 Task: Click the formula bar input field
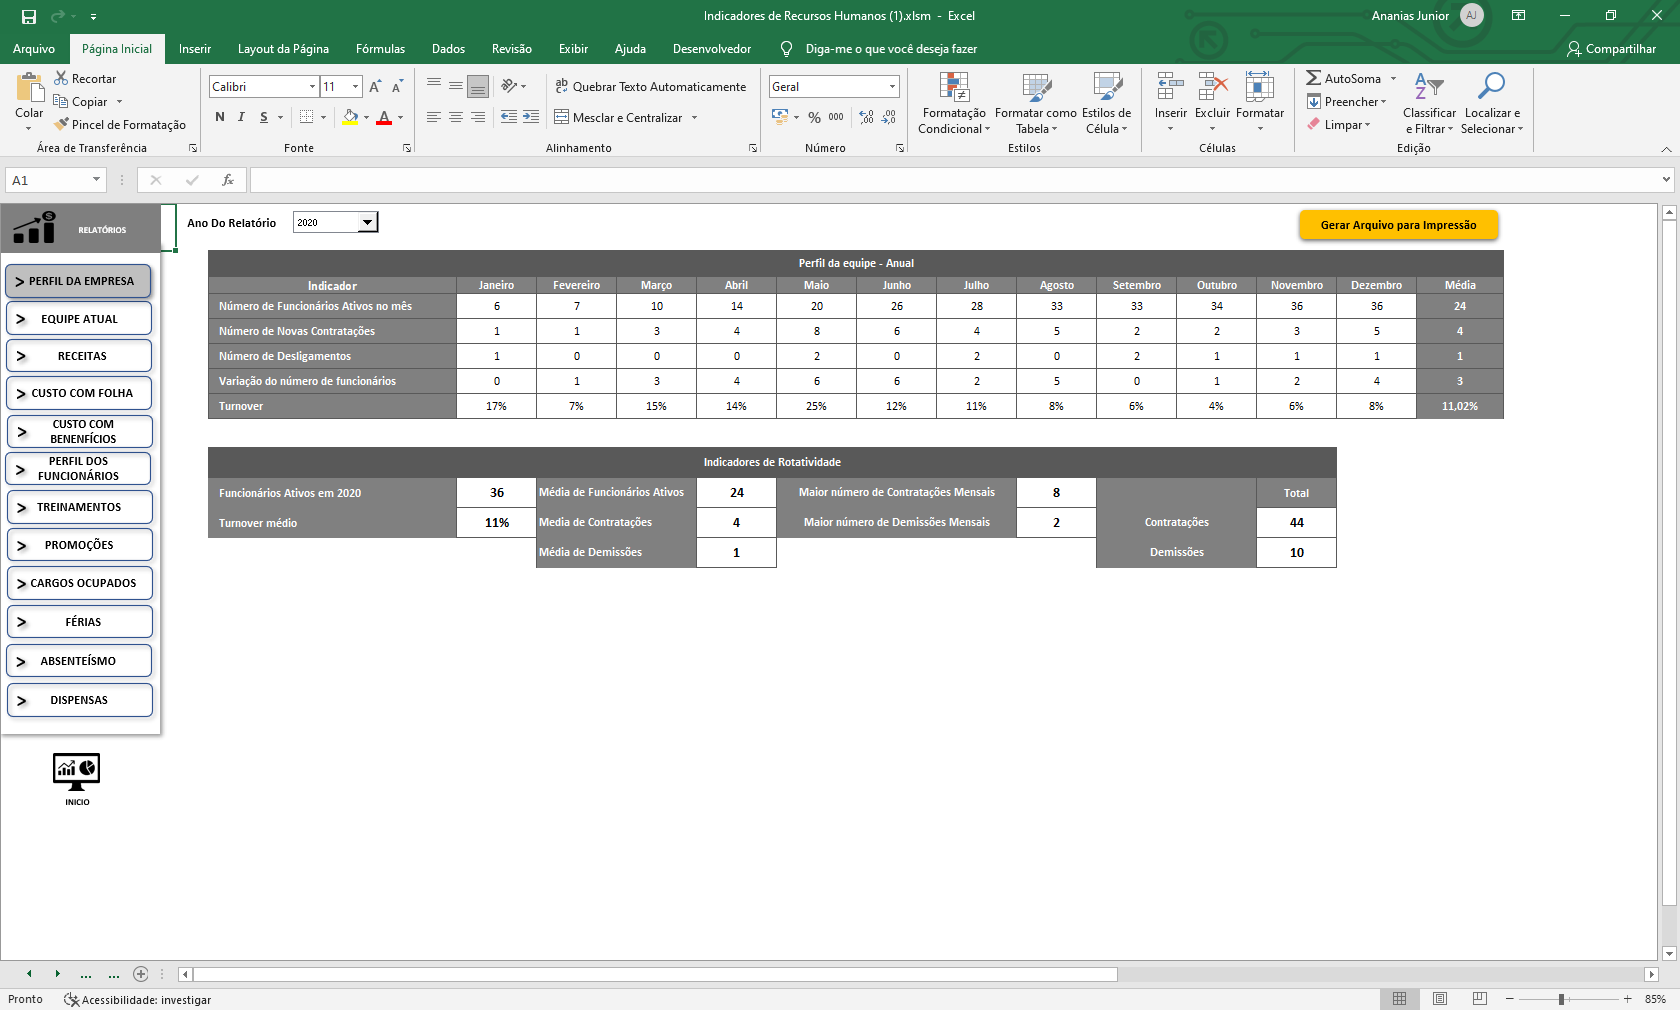click(x=950, y=180)
